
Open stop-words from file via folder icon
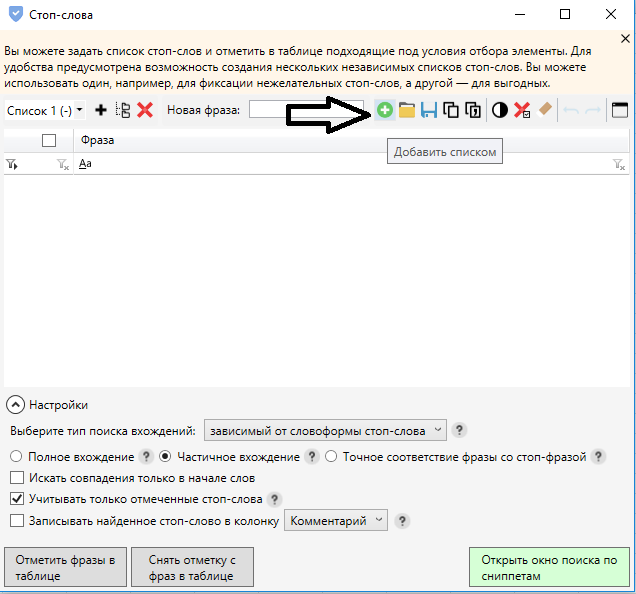click(x=406, y=110)
